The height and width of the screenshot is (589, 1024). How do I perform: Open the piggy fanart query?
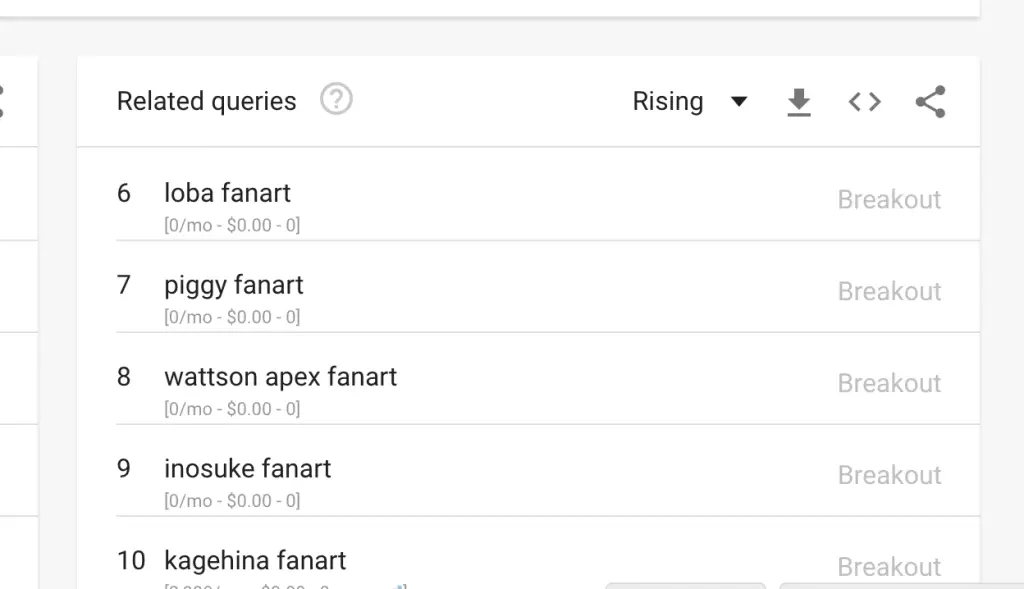pyautogui.click(x=234, y=285)
